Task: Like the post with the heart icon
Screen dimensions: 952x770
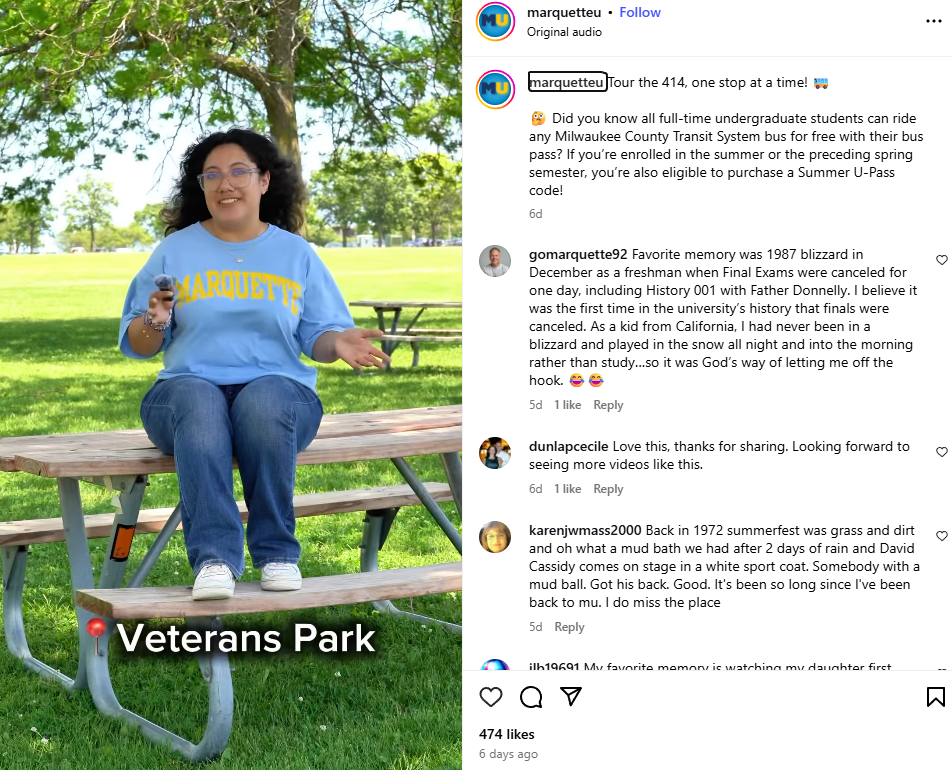Action: (x=491, y=697)
